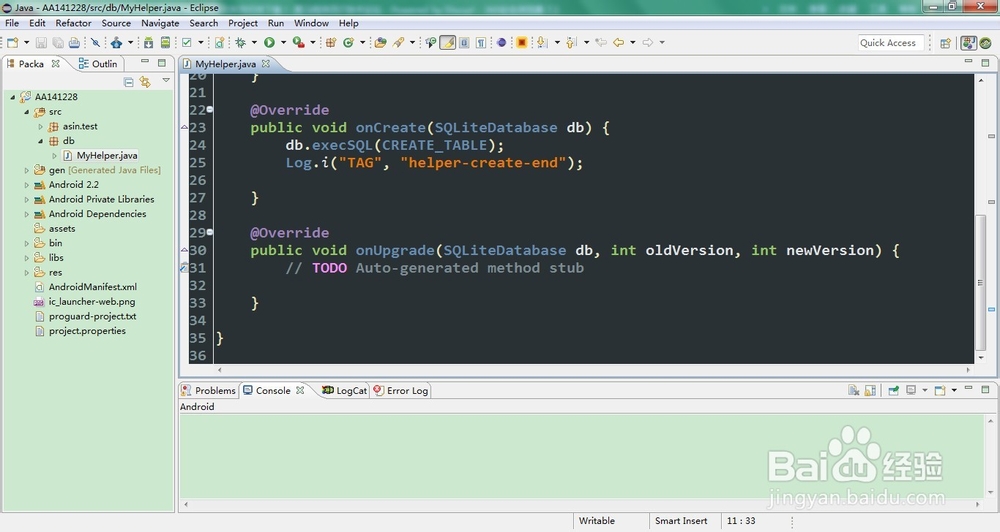
Task: Switch to the Problems tab
Action: click(209, 390)
